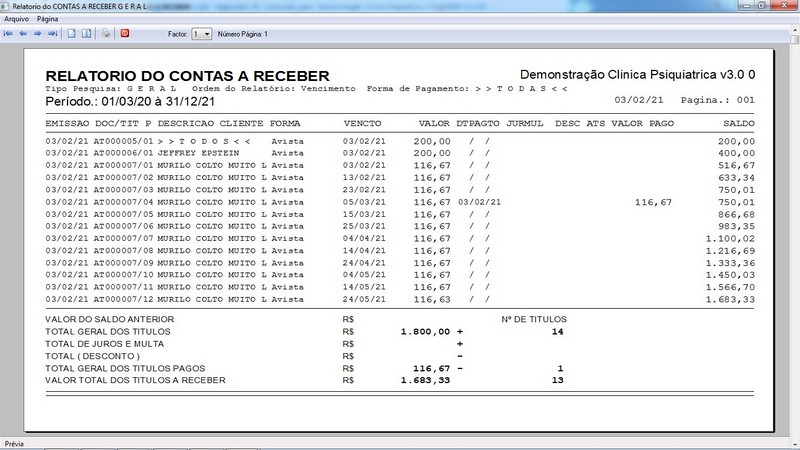
Task: Switch to single page view icon
Action: tap(71, 34)
